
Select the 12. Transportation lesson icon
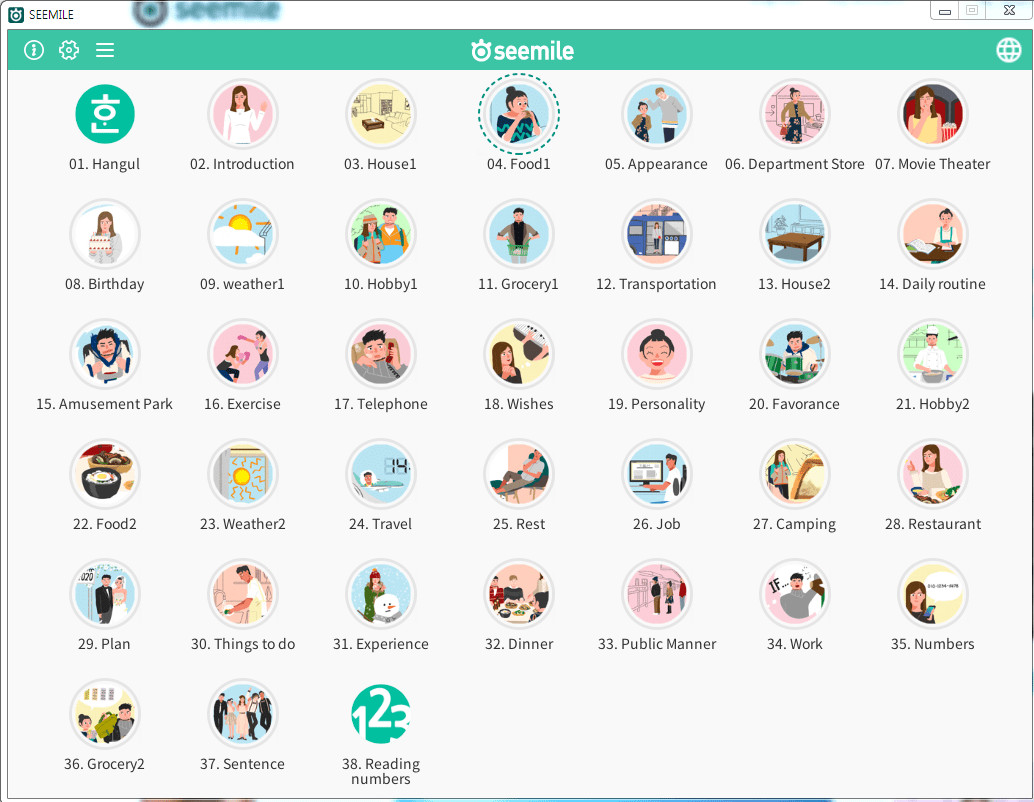(657, 234)
